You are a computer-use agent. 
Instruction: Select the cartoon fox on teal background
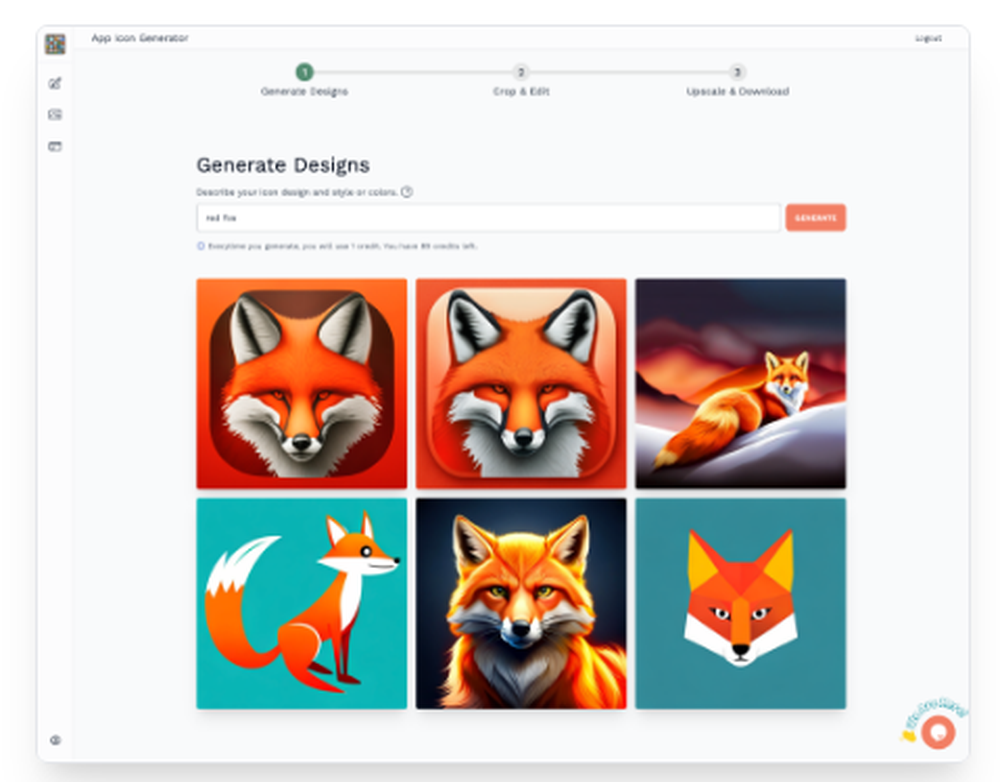(x=303, y=601)
